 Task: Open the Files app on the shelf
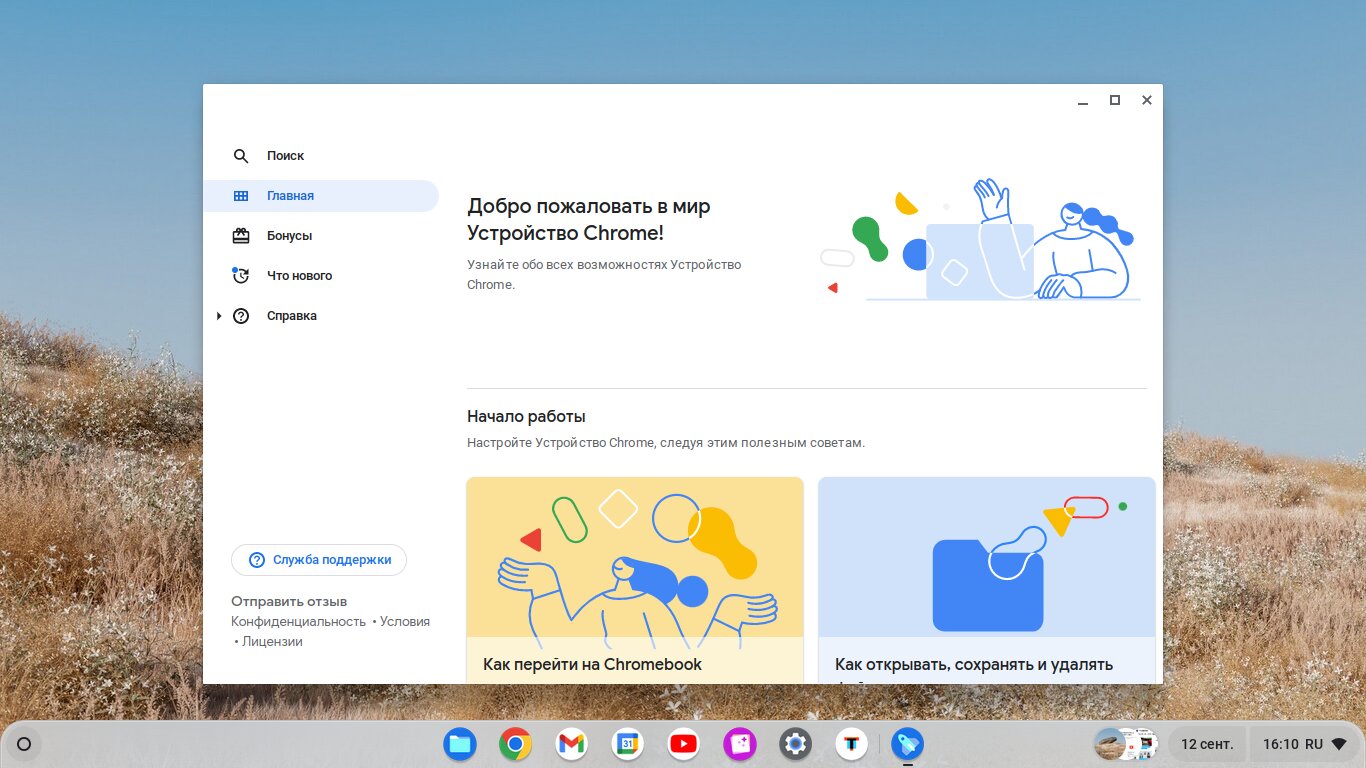[x=460, y=744]
